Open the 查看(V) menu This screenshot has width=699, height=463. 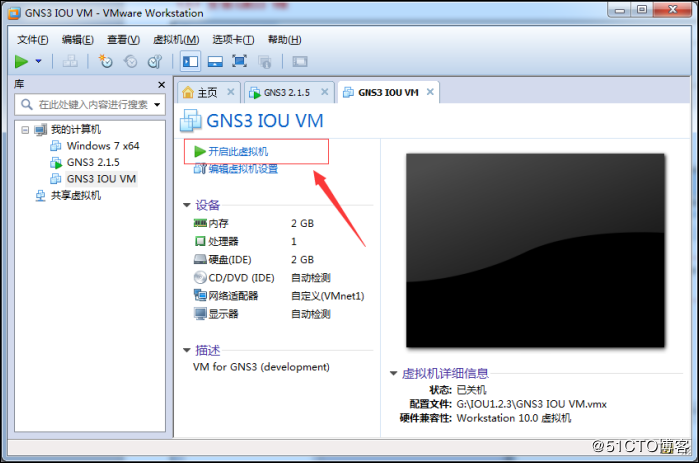(123, 40)
